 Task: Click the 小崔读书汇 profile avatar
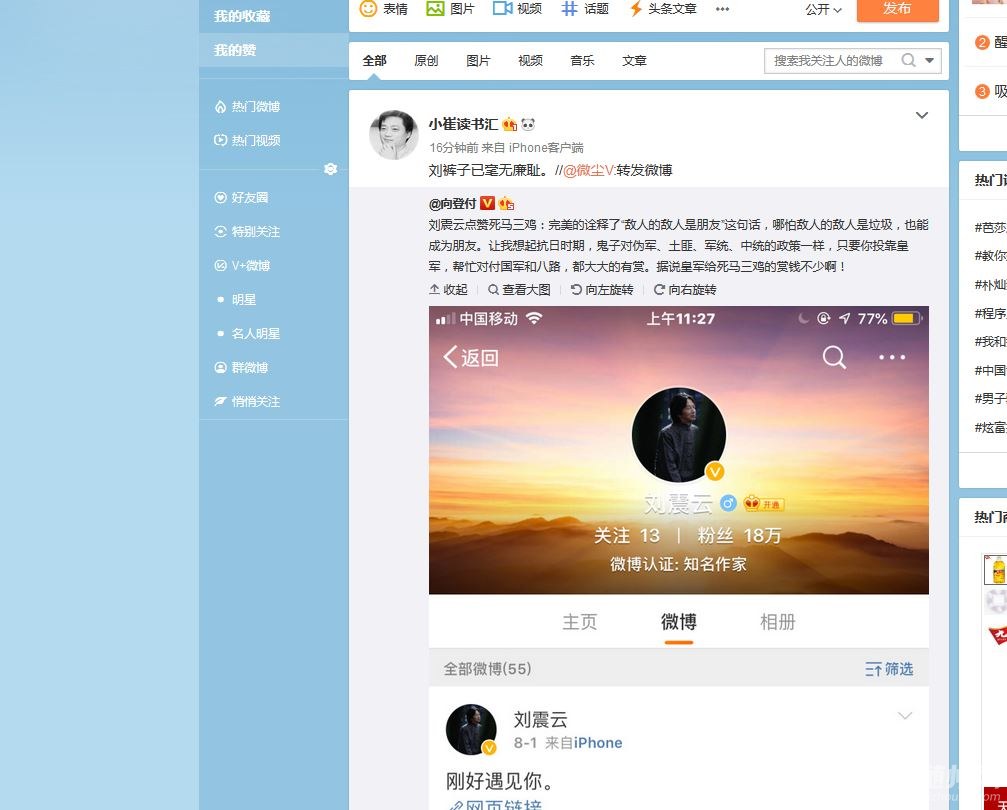tap(394, 135)
